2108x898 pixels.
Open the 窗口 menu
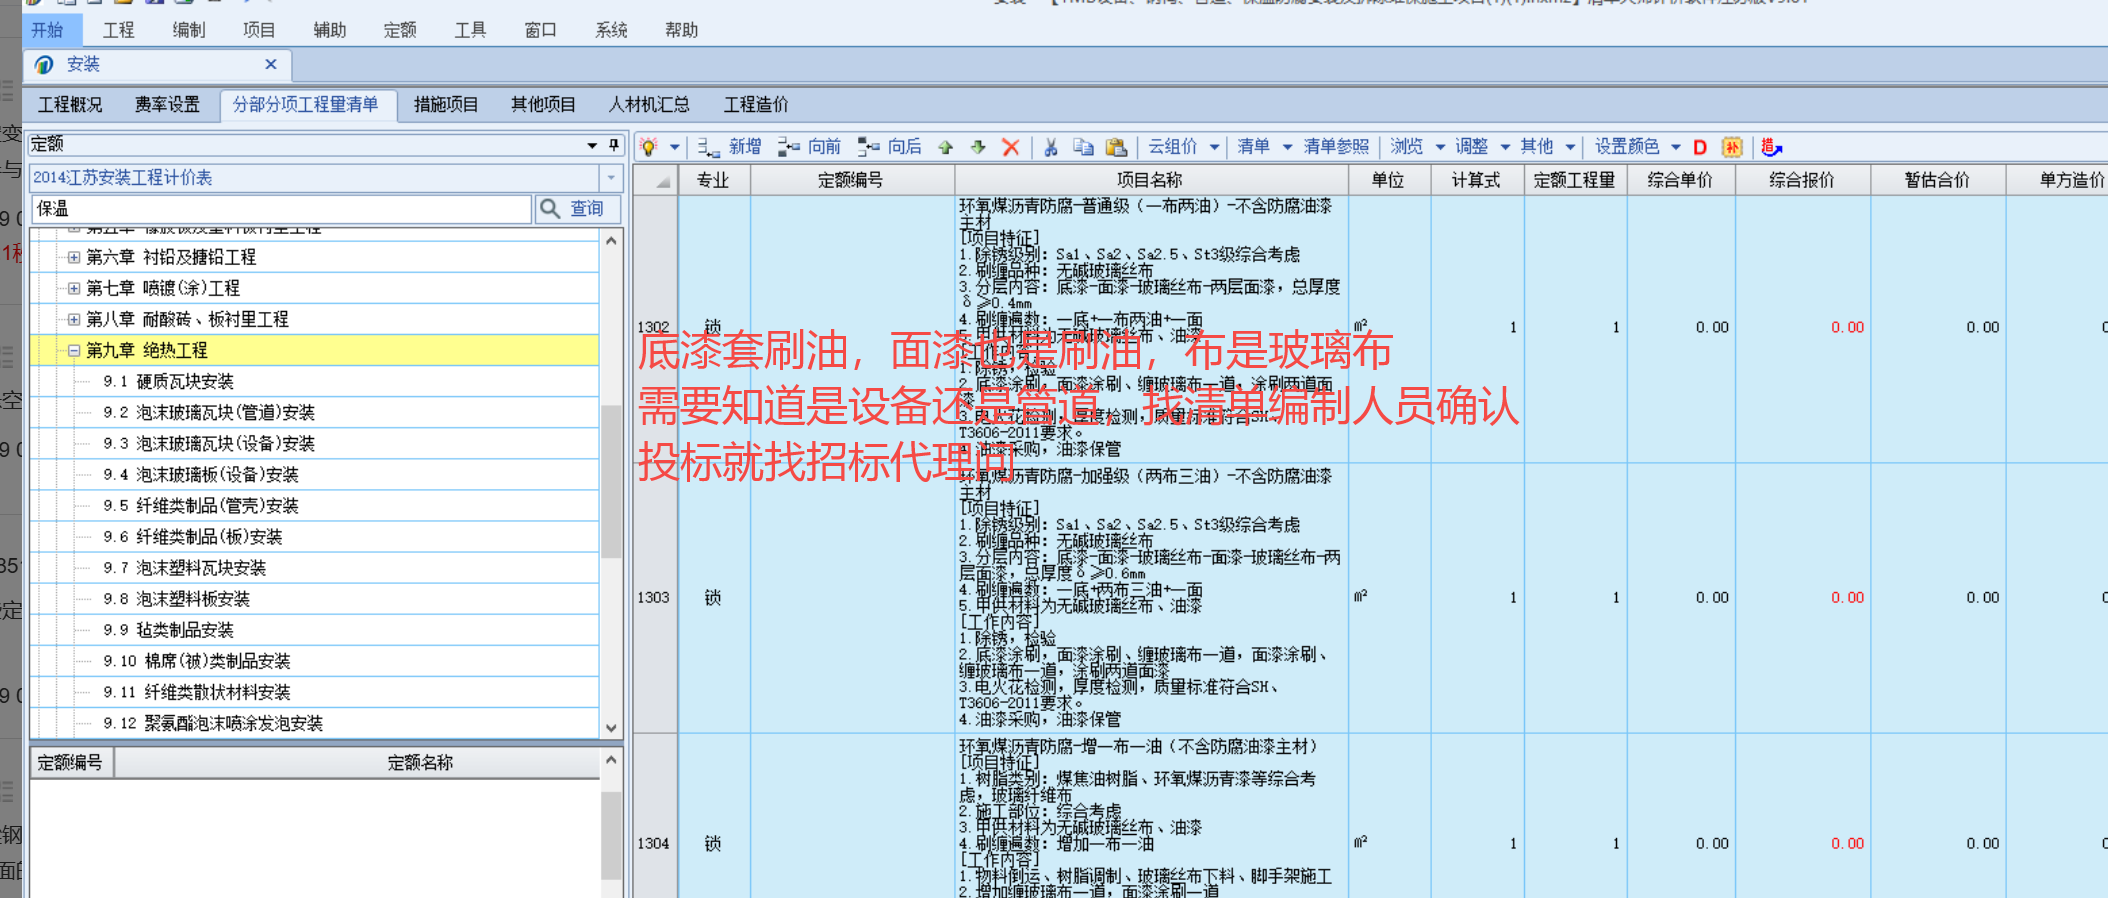click(541, 30)
